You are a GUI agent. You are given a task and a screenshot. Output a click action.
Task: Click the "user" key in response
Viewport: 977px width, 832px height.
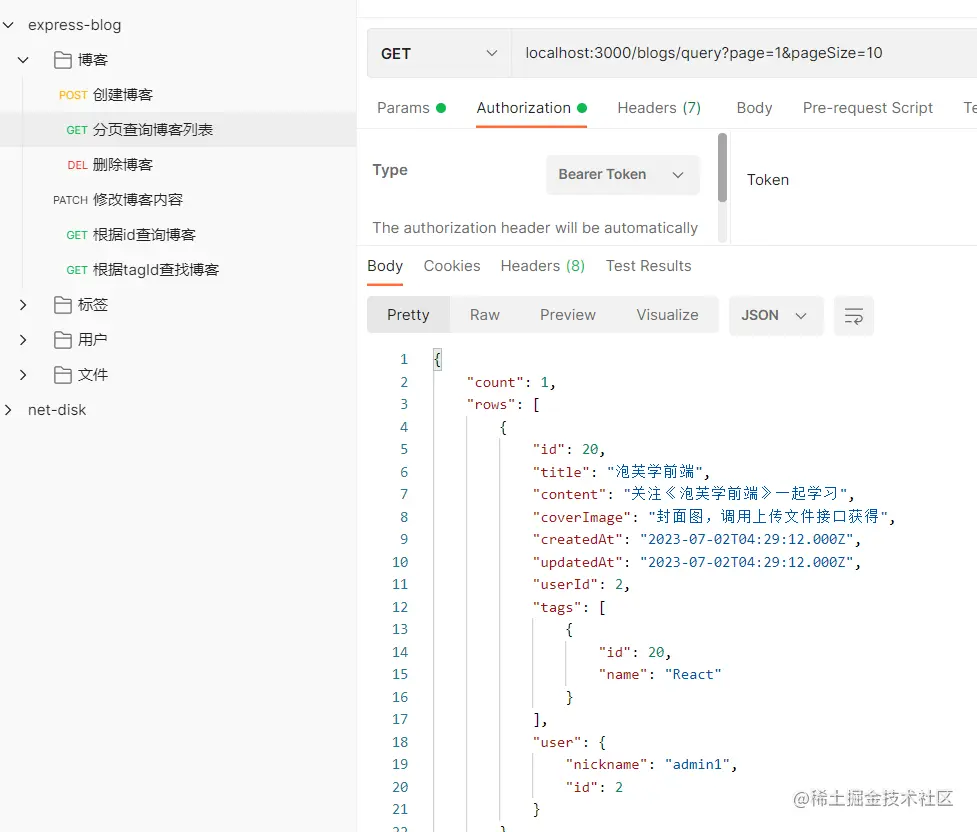click(556, 742)
